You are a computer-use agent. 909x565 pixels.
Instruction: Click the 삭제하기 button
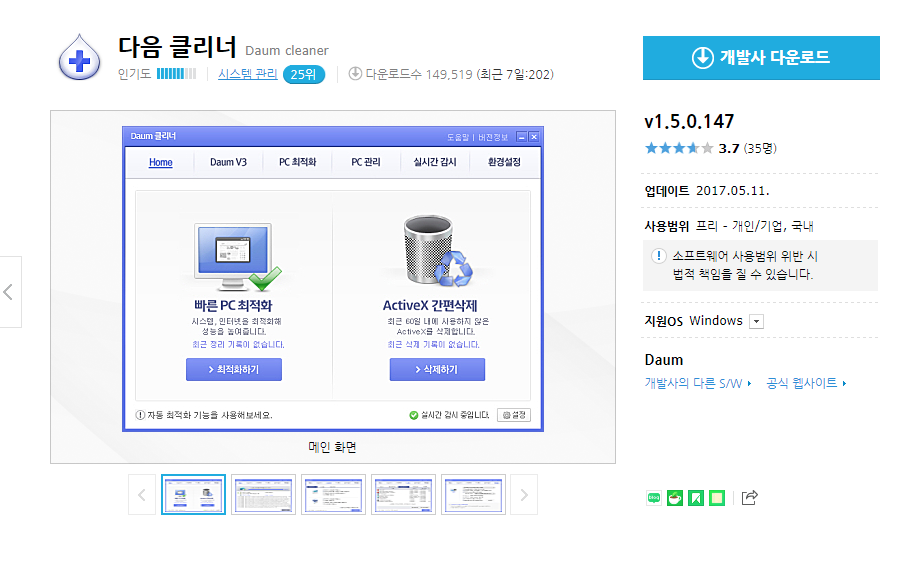click(437, 370)
